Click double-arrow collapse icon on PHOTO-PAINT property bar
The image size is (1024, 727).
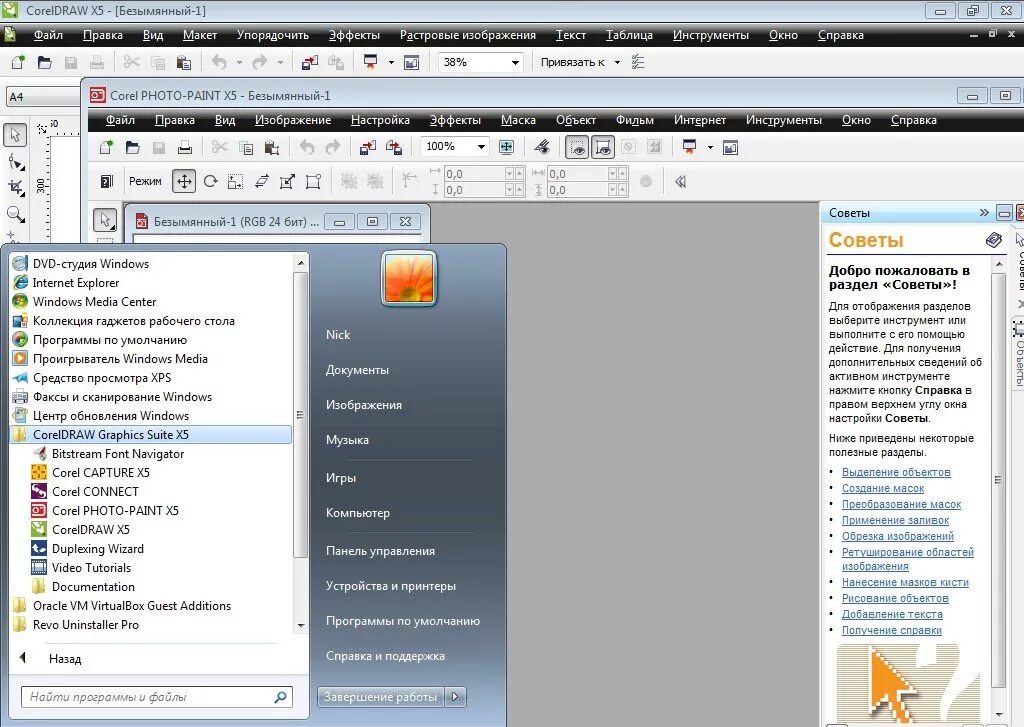[x=680, y=182]
